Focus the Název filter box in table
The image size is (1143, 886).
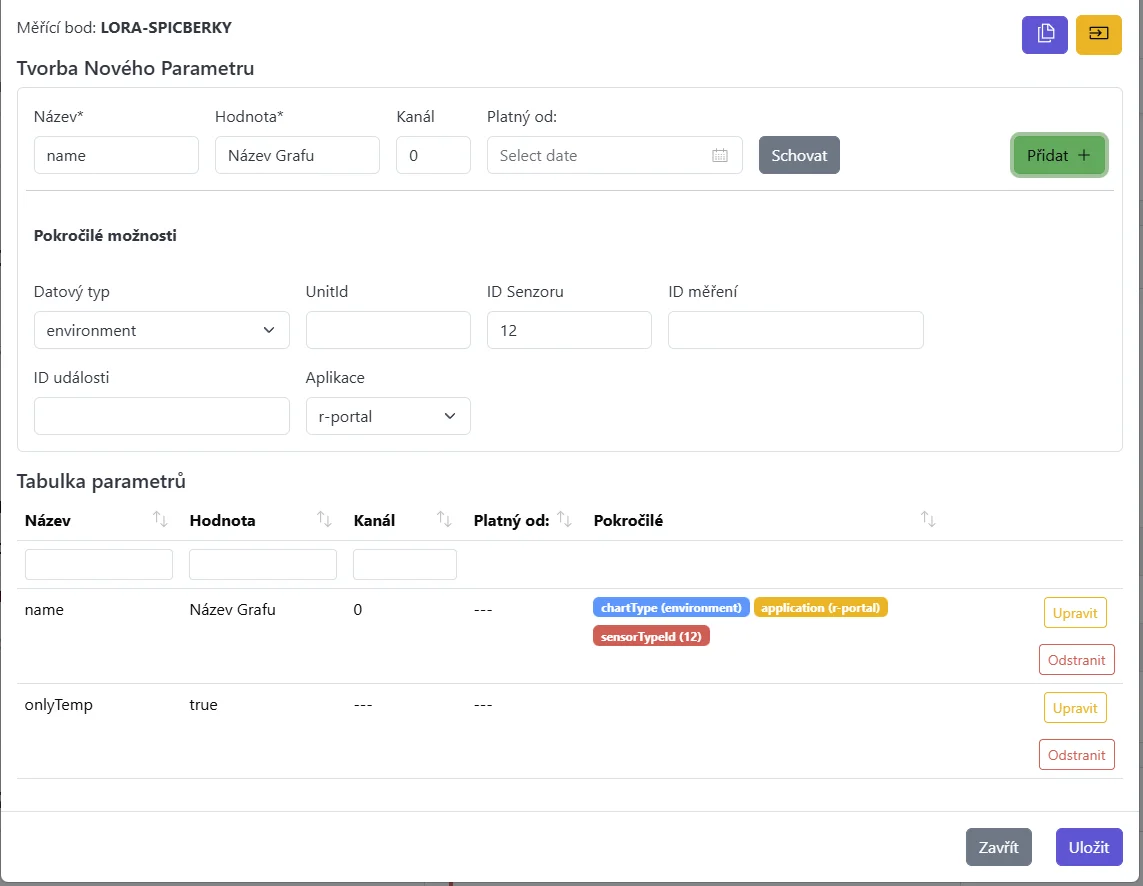(x=99, y=564)
